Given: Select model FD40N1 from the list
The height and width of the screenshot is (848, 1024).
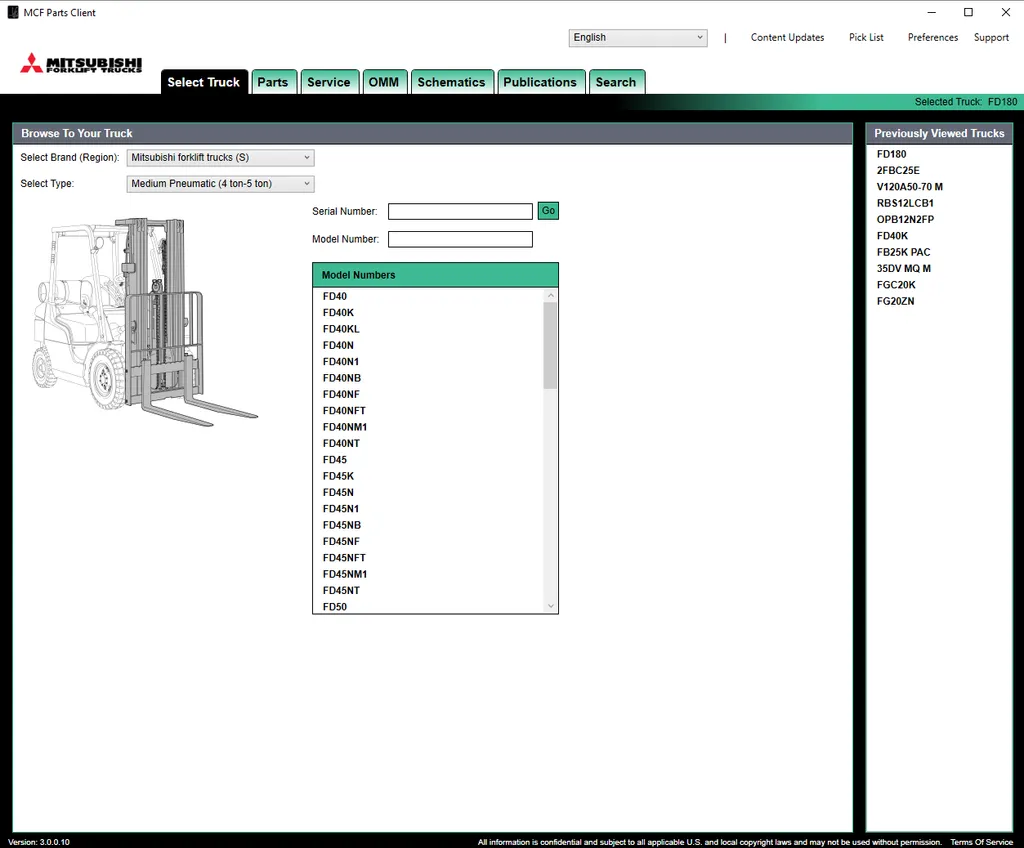Looking at the screenshot, I should pos(341,362).
